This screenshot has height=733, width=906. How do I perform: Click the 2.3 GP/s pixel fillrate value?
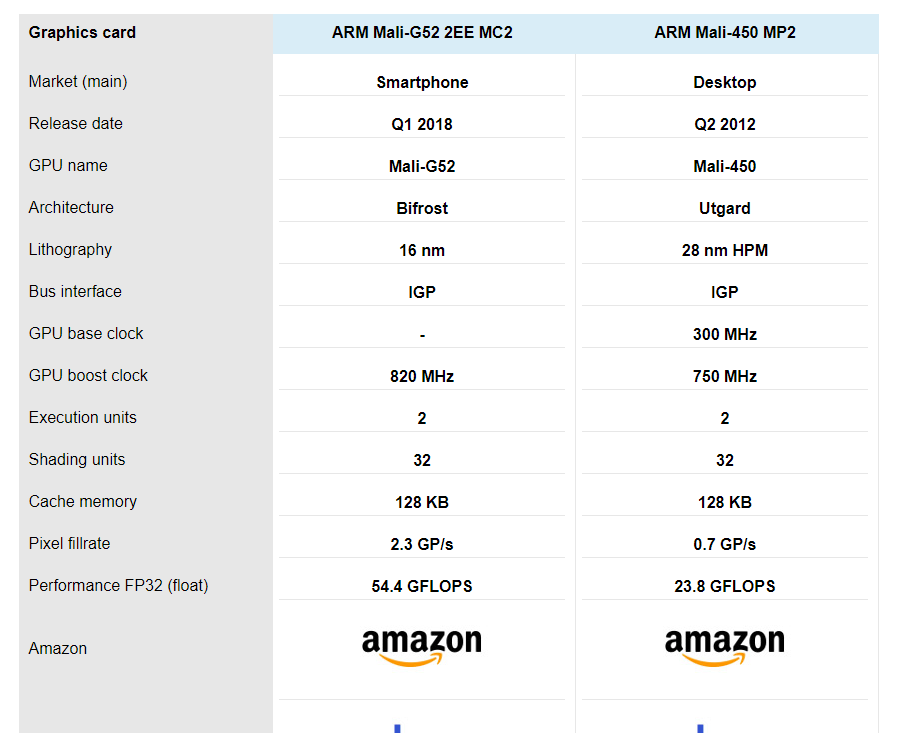422,544
